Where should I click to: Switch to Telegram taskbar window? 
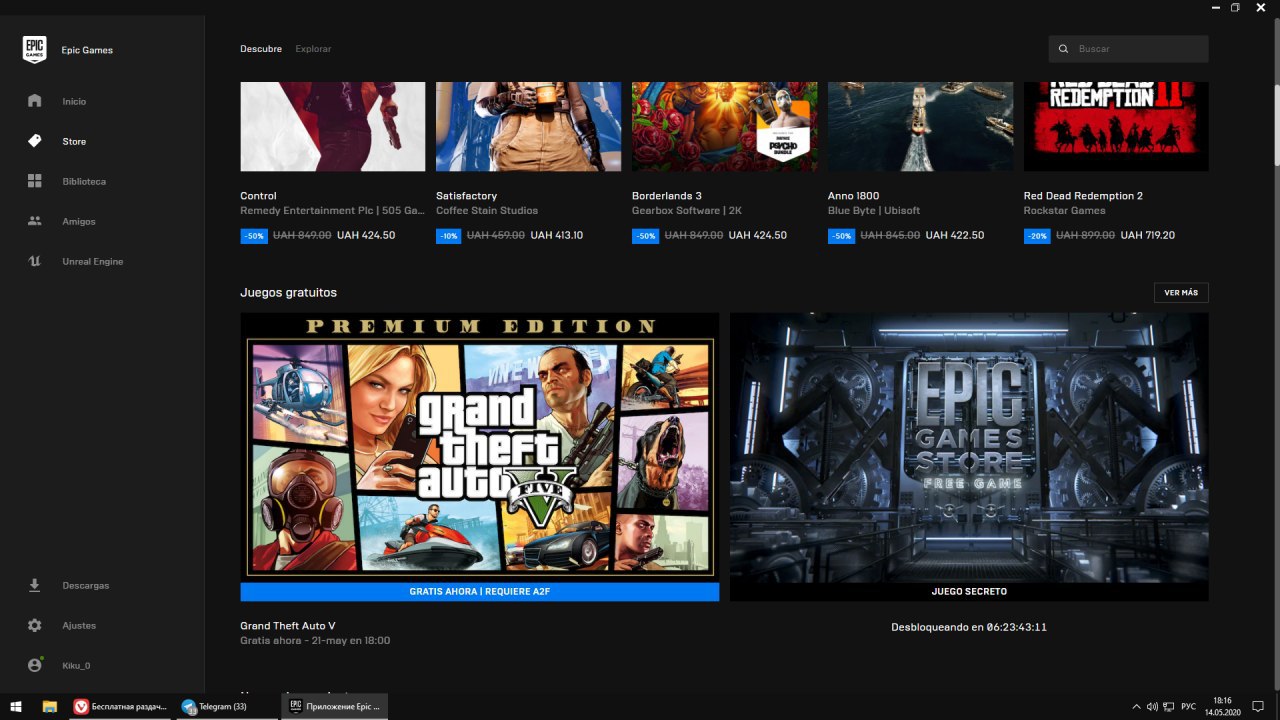(x=227, y=706)
